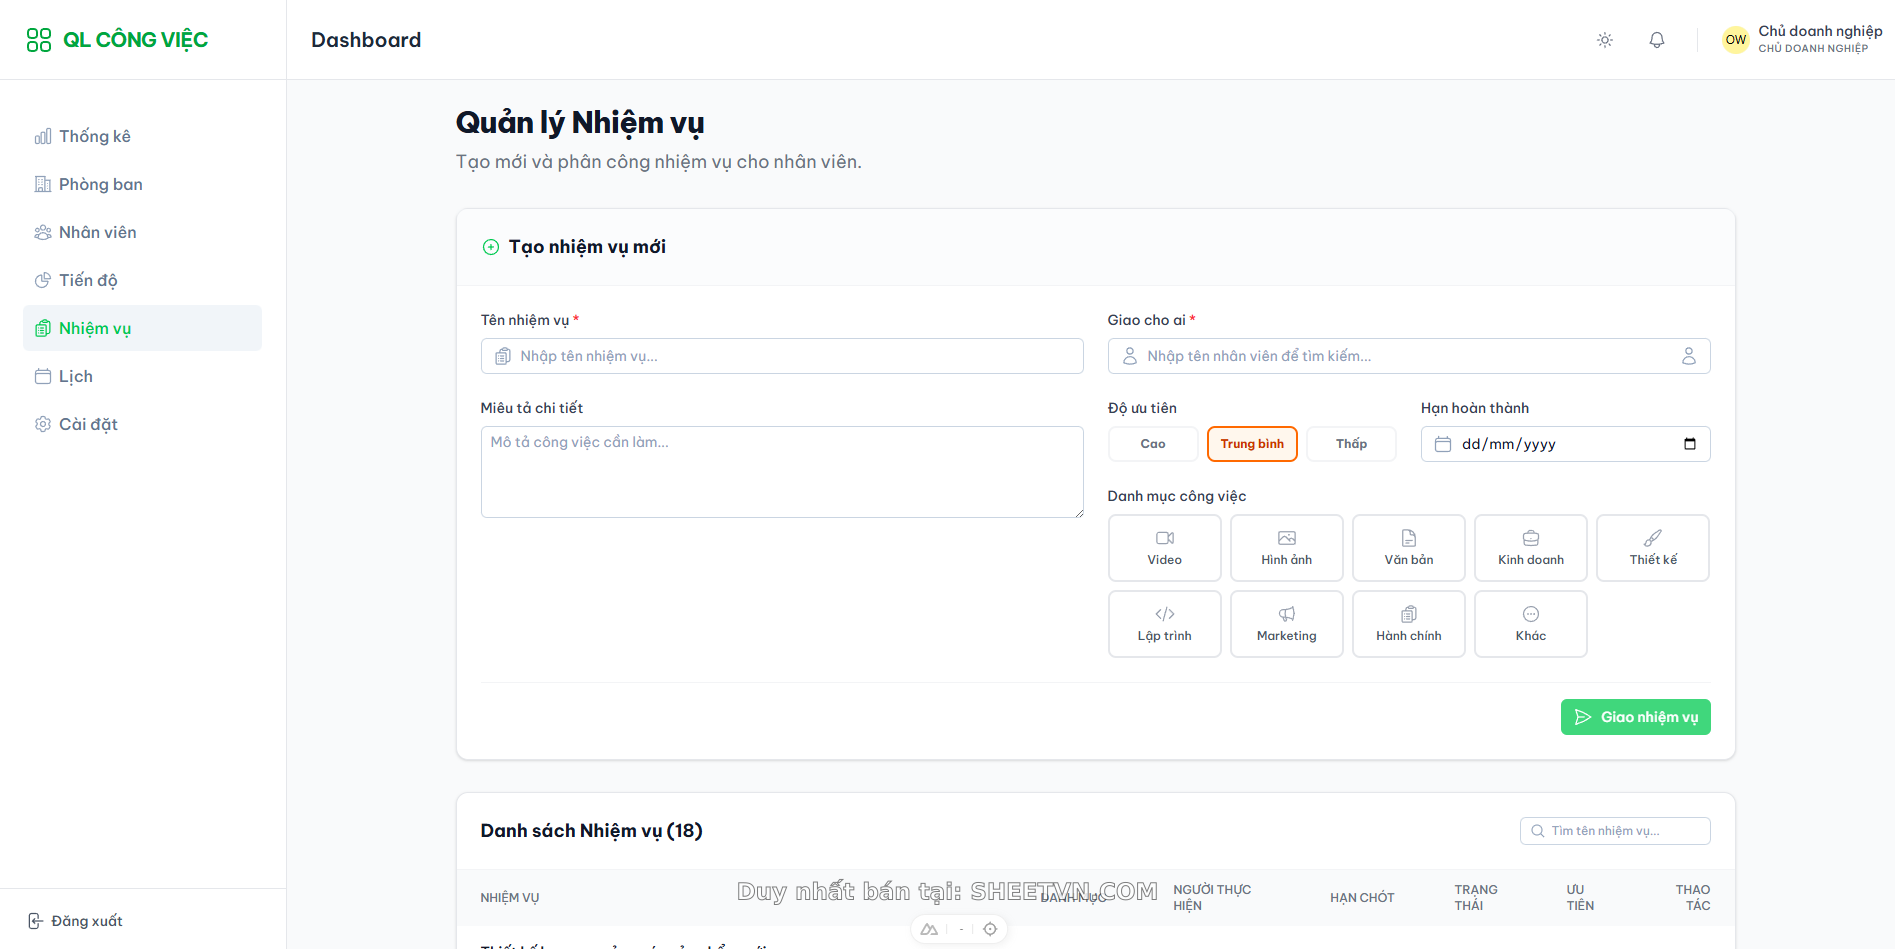Click Đăng xuất to log out

(76, 921)
